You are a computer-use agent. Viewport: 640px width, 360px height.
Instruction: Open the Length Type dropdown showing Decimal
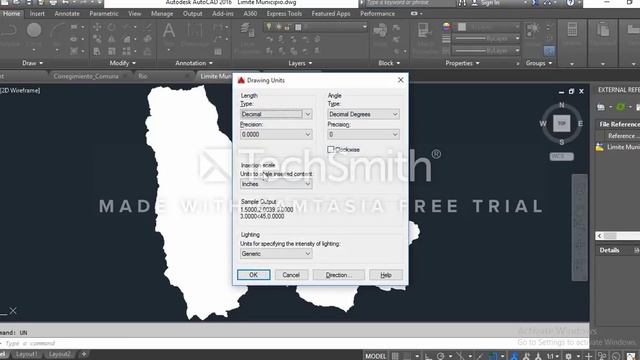(276, 114)
